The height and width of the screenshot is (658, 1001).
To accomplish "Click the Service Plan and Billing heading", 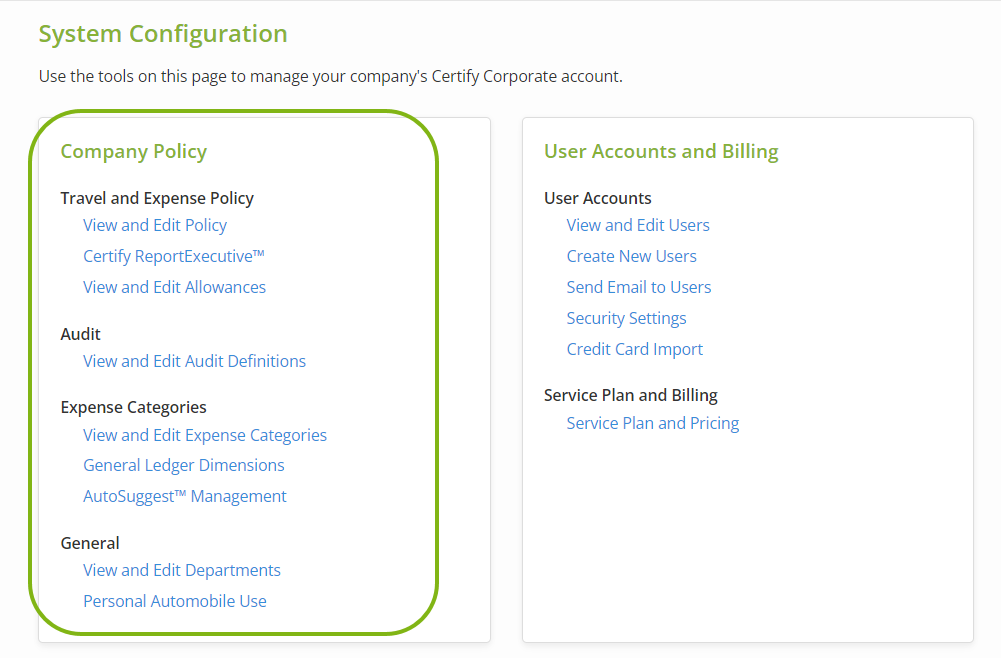I will (x=630, y=395).
